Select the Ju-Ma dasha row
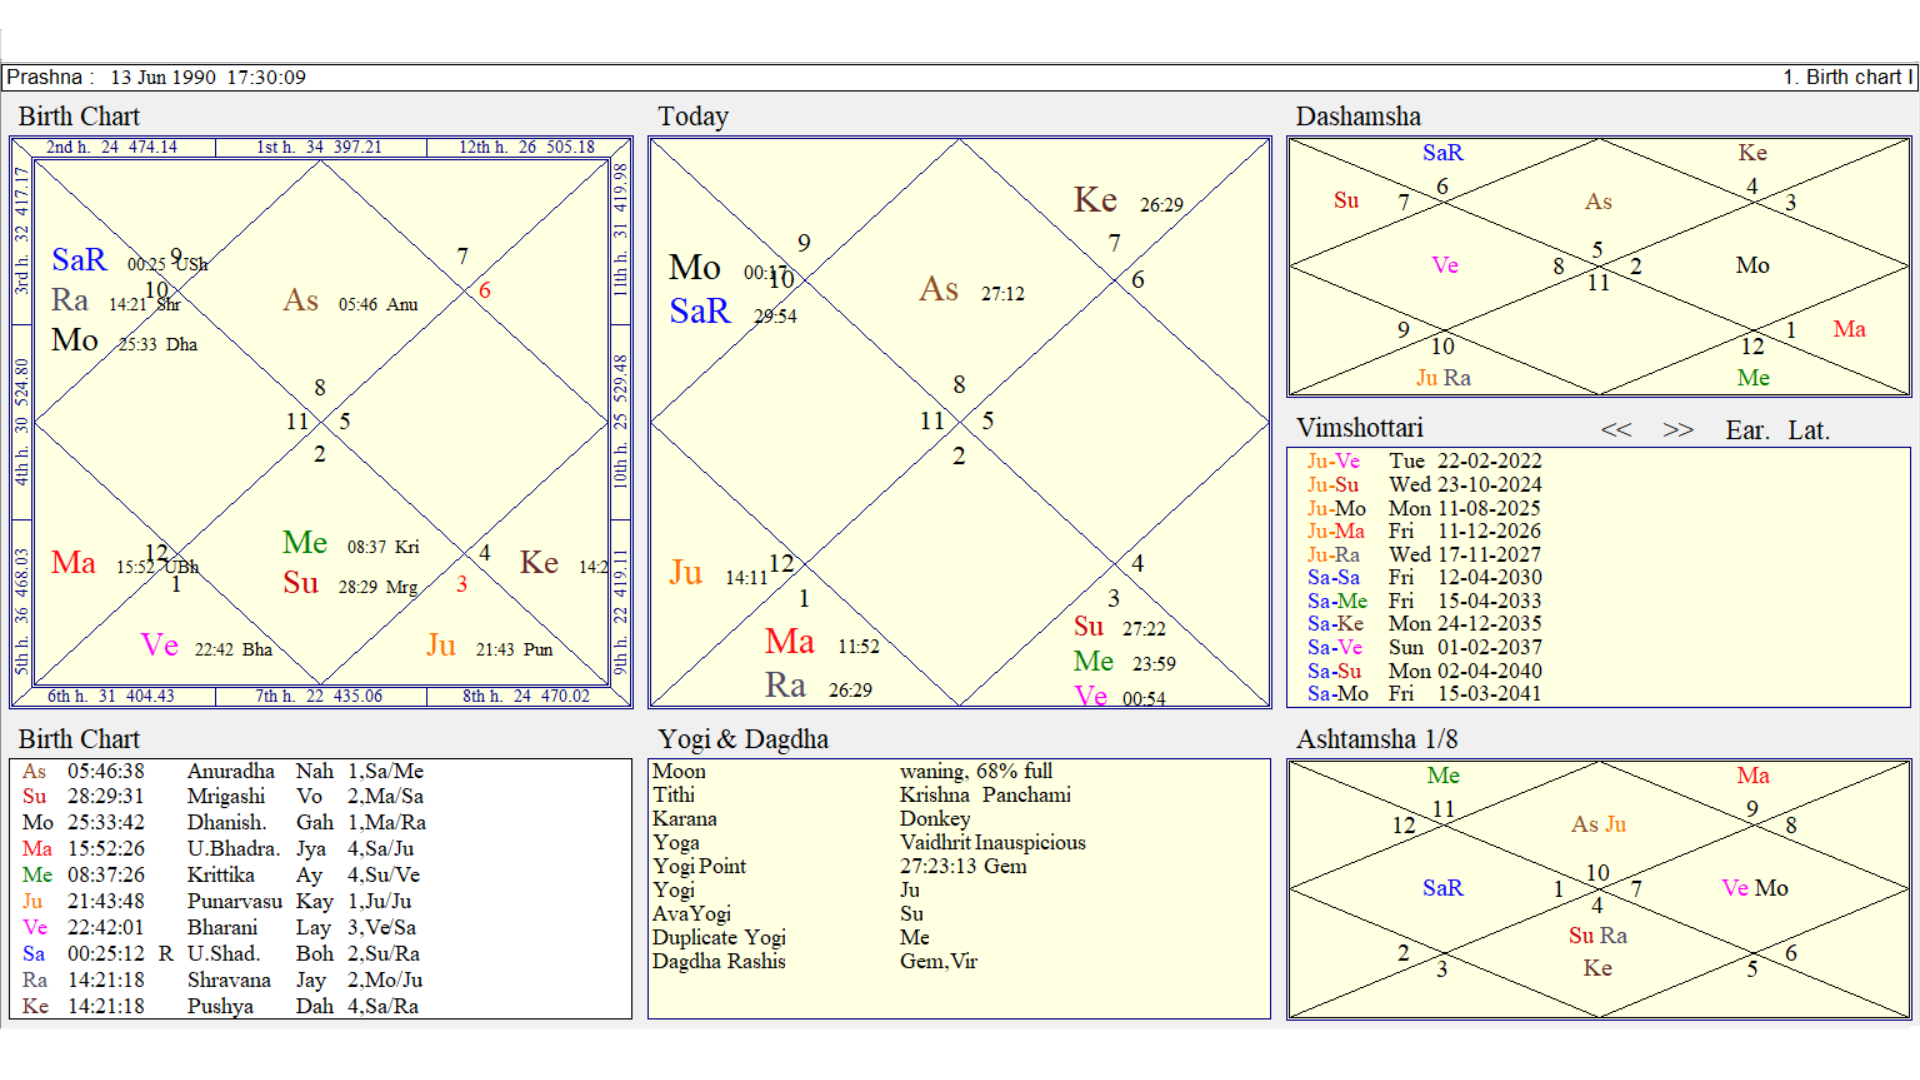Screen dimensions: 1920x1080 coord(1424,531)
